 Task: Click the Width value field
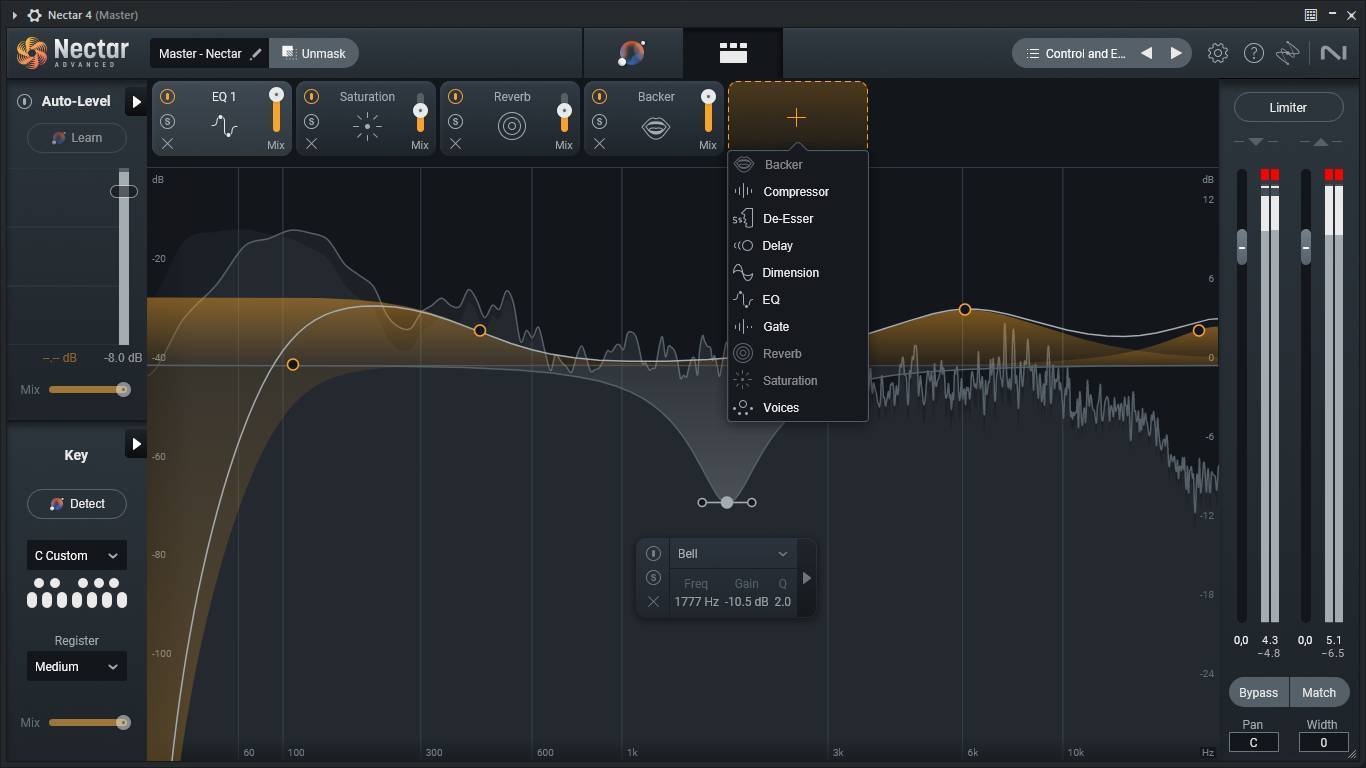tap(1323, 742)
